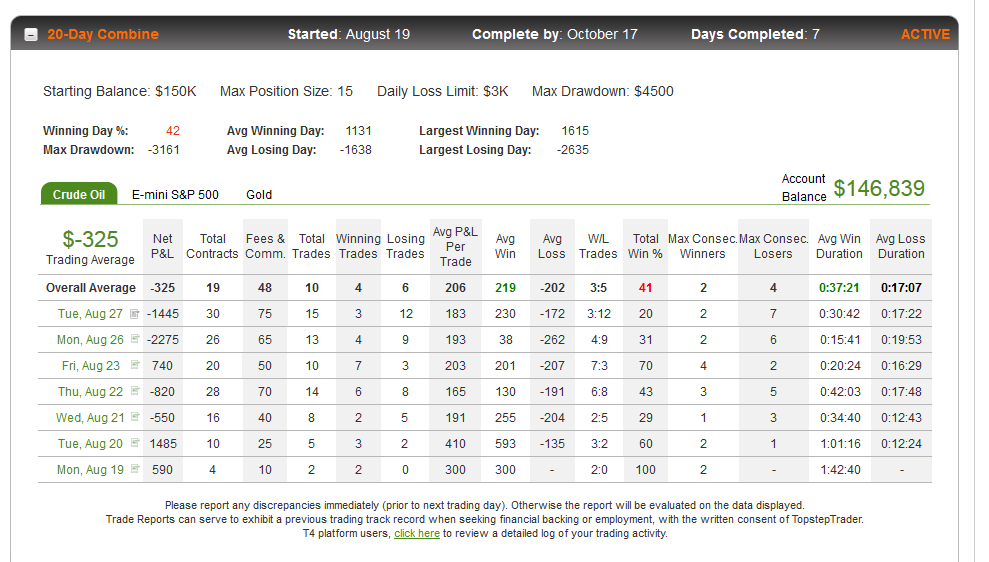Click the 20-Day Combine title
This screenshot has width=989, height=562.
pyautogui.click(x=103, y=35)
